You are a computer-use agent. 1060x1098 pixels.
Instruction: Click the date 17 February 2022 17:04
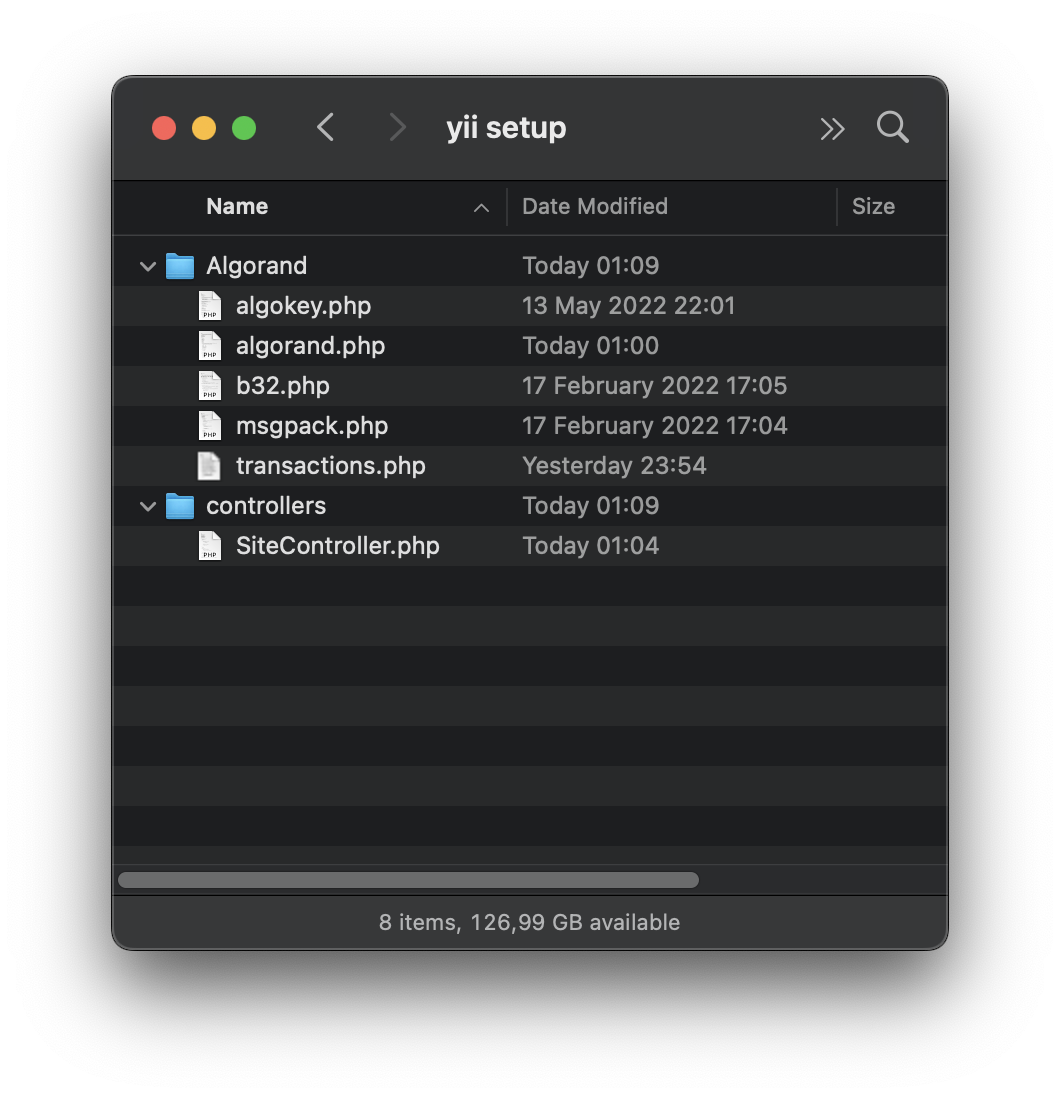(x=655, y=426)
